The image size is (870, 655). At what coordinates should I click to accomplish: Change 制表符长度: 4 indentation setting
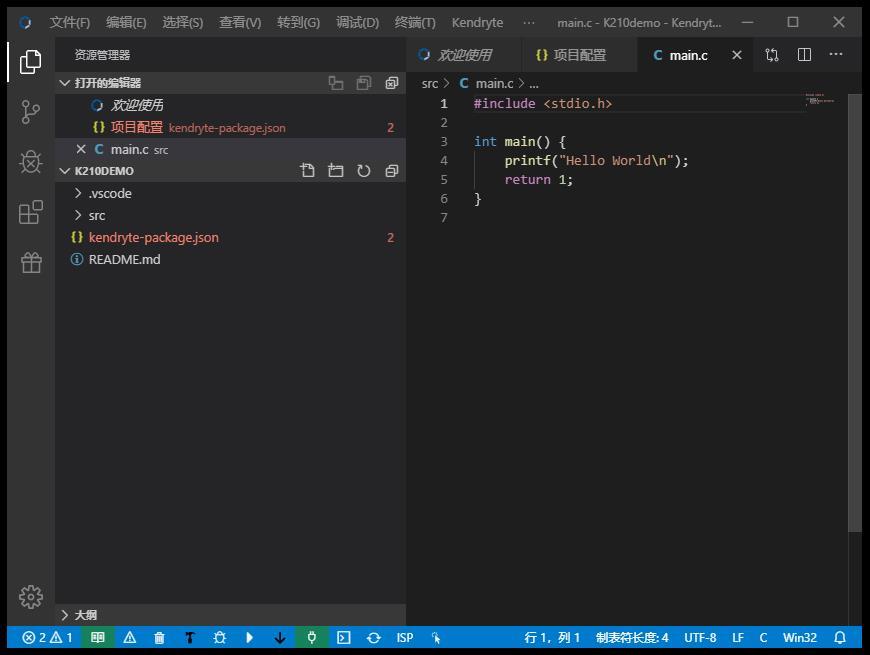tap(632, 638)
